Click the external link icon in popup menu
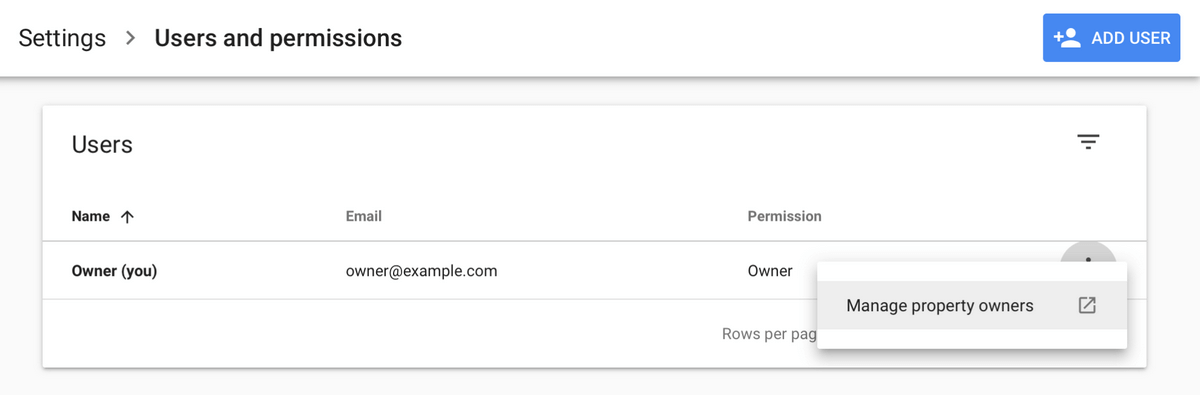This screenshot has width=1200, height=395. click(x=1087, y=306)
